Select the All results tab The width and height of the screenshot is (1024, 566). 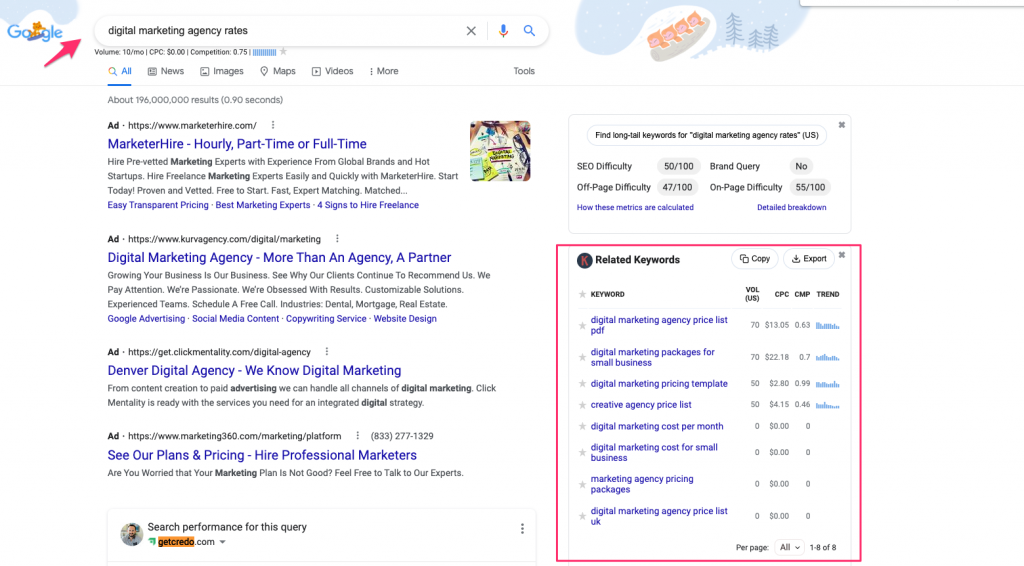click(120, 71)
